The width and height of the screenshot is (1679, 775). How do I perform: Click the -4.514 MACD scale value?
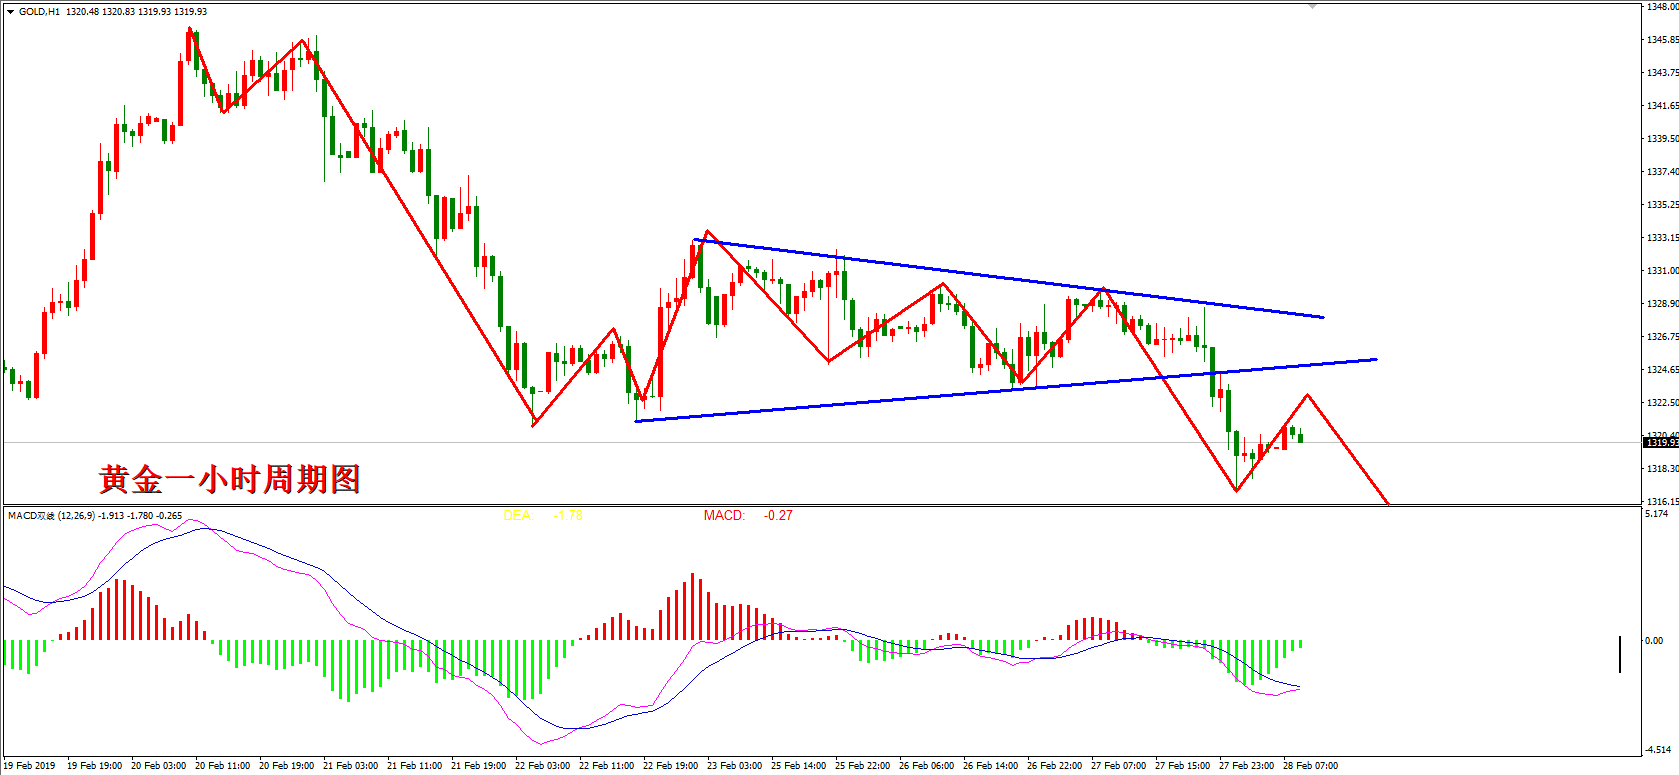click(x=1657, y=749)
